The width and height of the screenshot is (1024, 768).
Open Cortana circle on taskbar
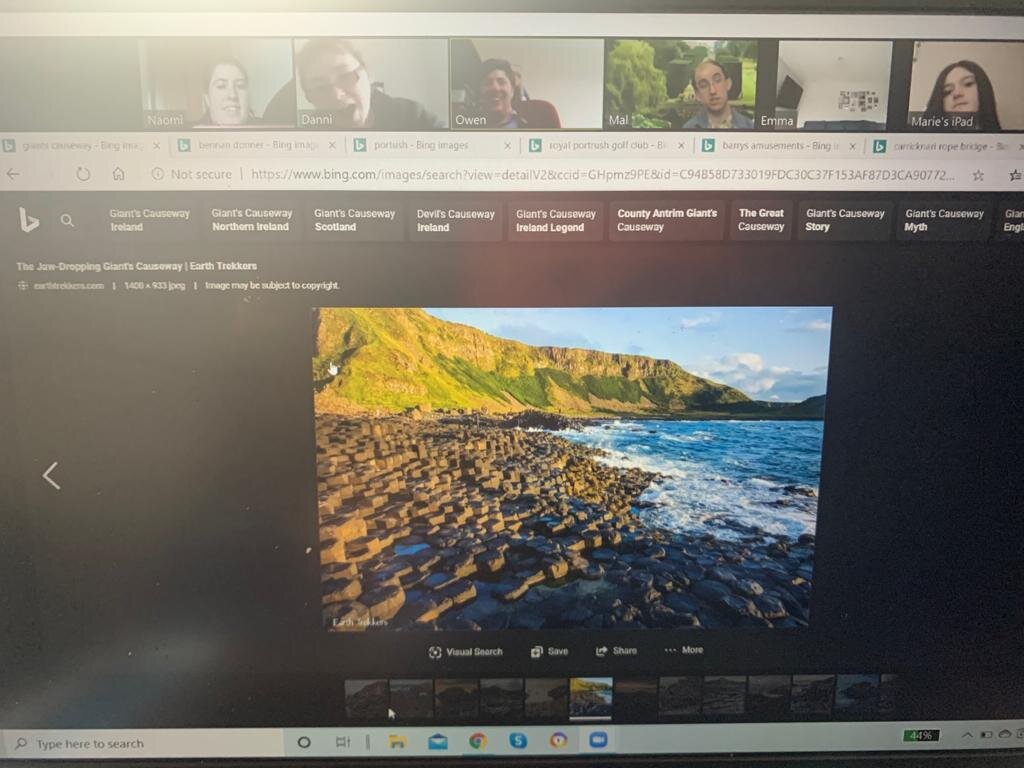pos(304,742)
